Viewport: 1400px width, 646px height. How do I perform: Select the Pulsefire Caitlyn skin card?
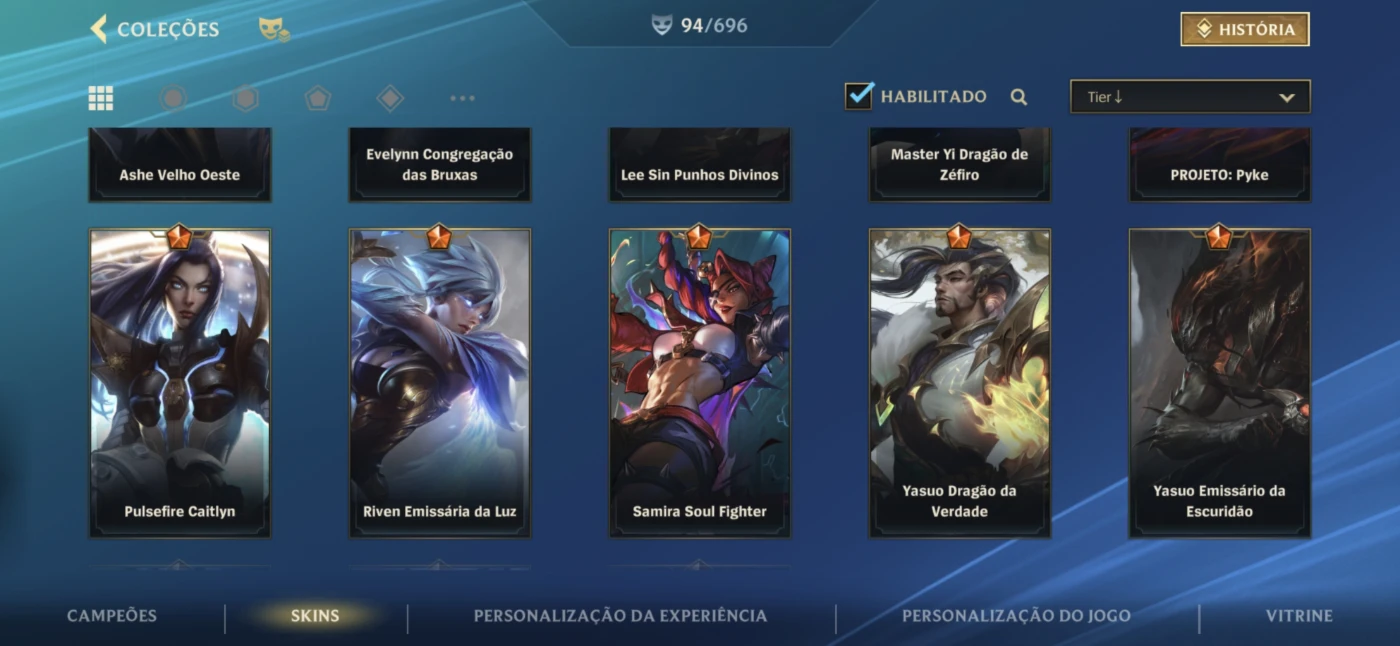pyautogui.click(x=180, y=383)
